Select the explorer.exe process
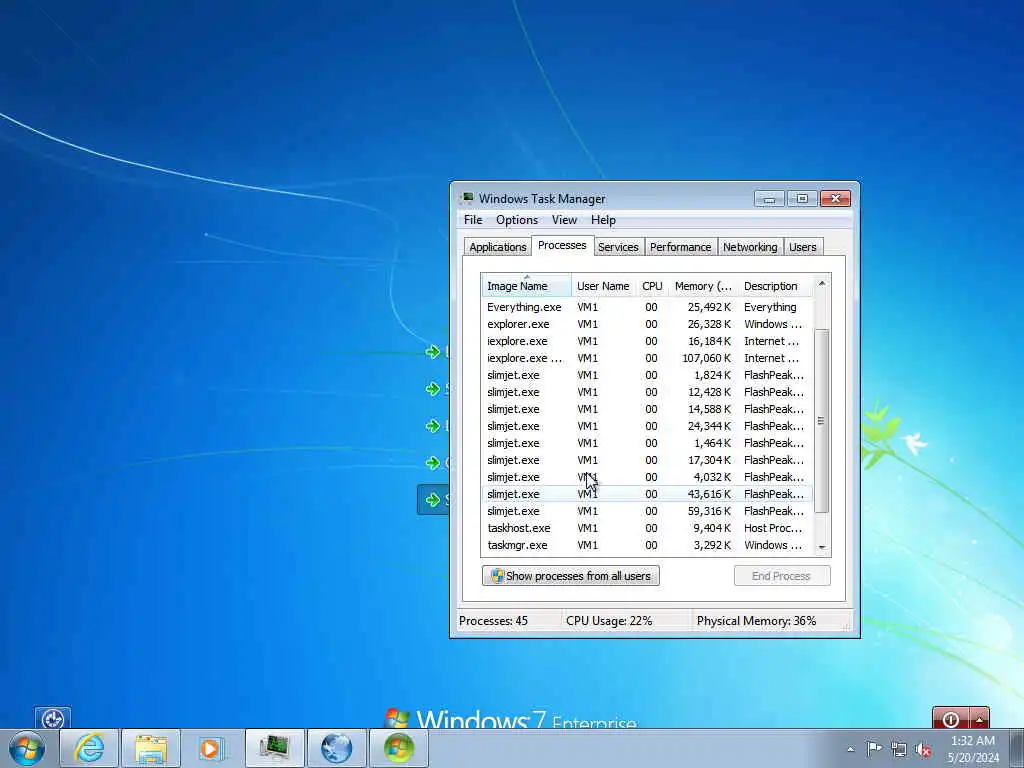 click(647, 324)
